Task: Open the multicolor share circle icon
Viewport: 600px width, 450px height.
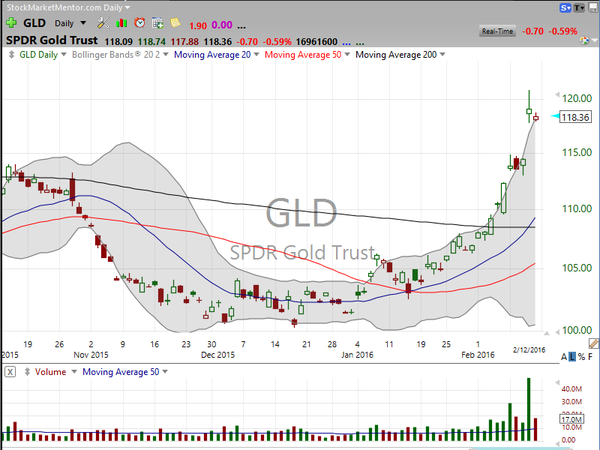Action: pyautogui.click(x=584, y=41)
